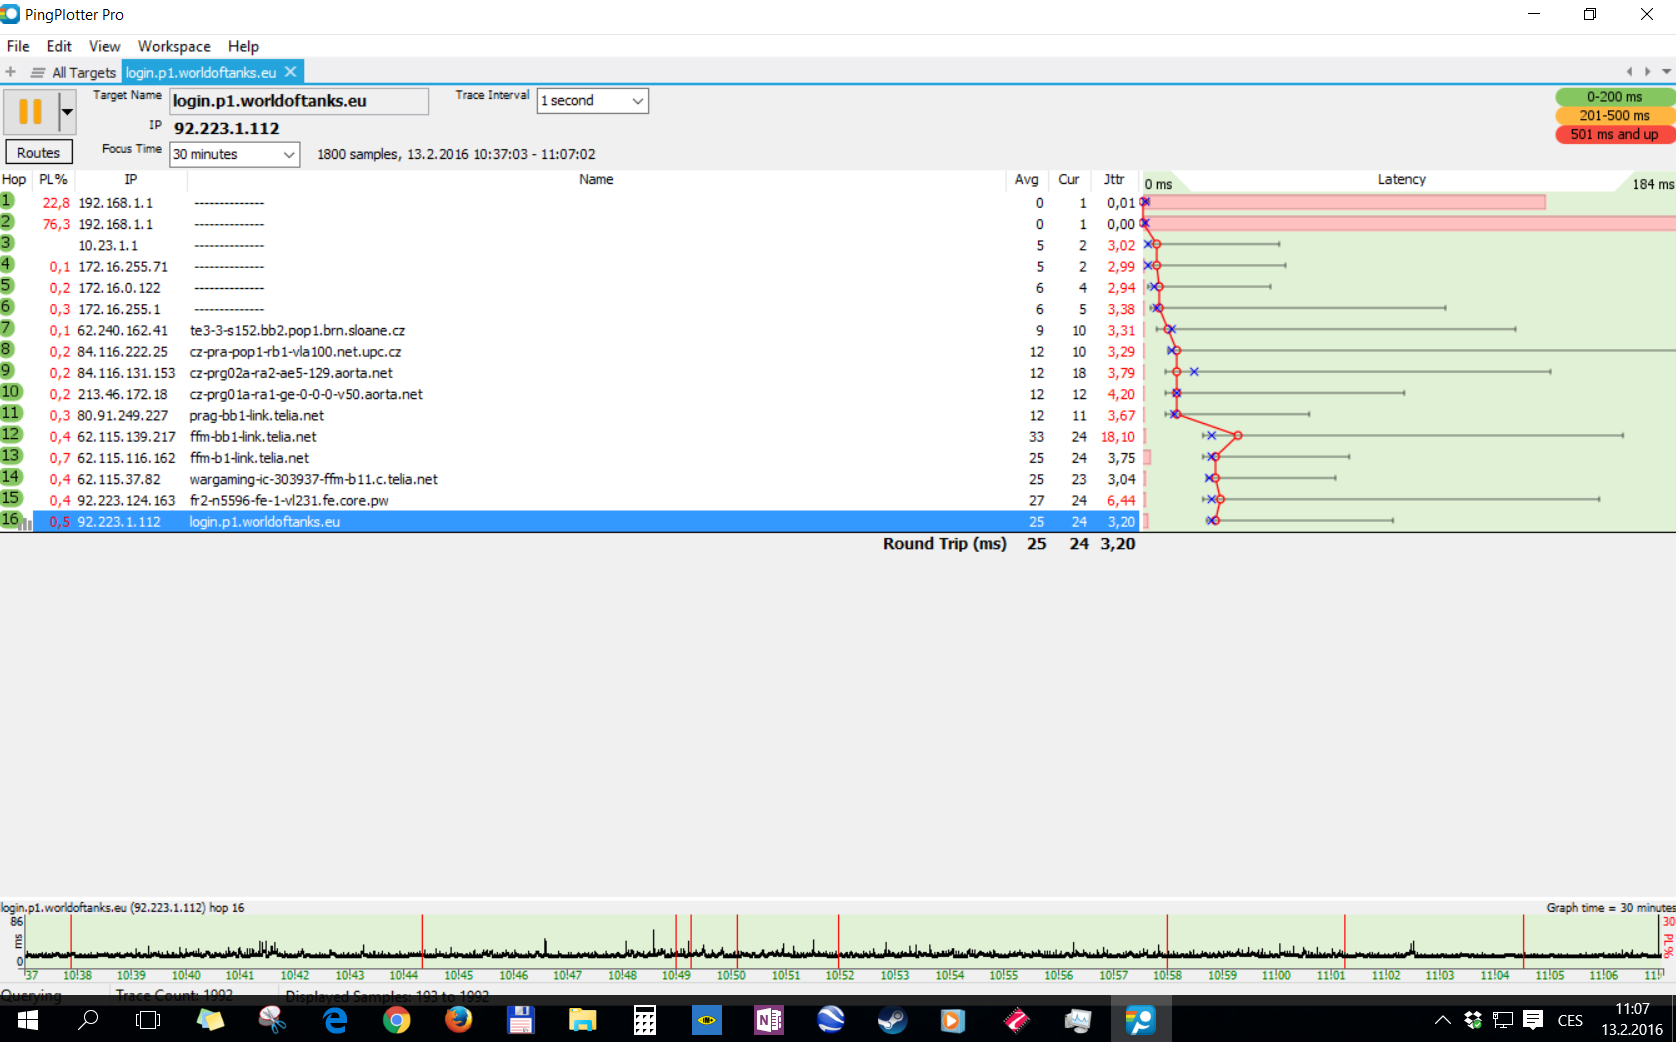The width and height of the screenshot is (1676, 1042).
Task: Open the Help menu
Action: 243,46
